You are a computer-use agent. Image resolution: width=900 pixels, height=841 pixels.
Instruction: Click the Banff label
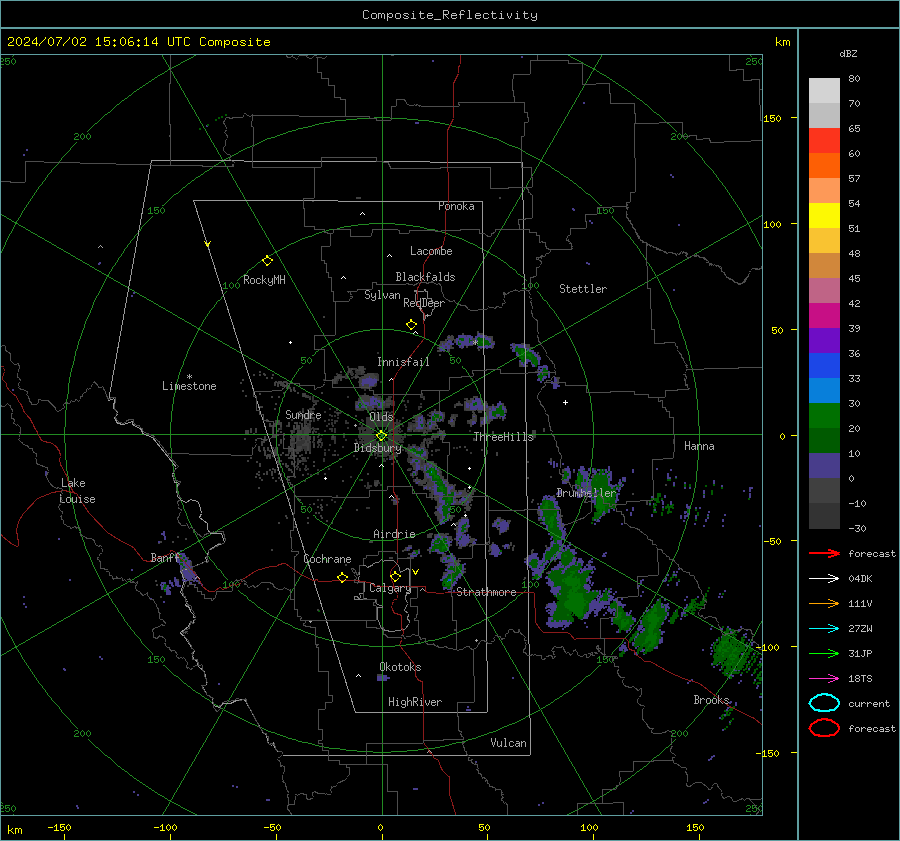[x=165, y=557]
